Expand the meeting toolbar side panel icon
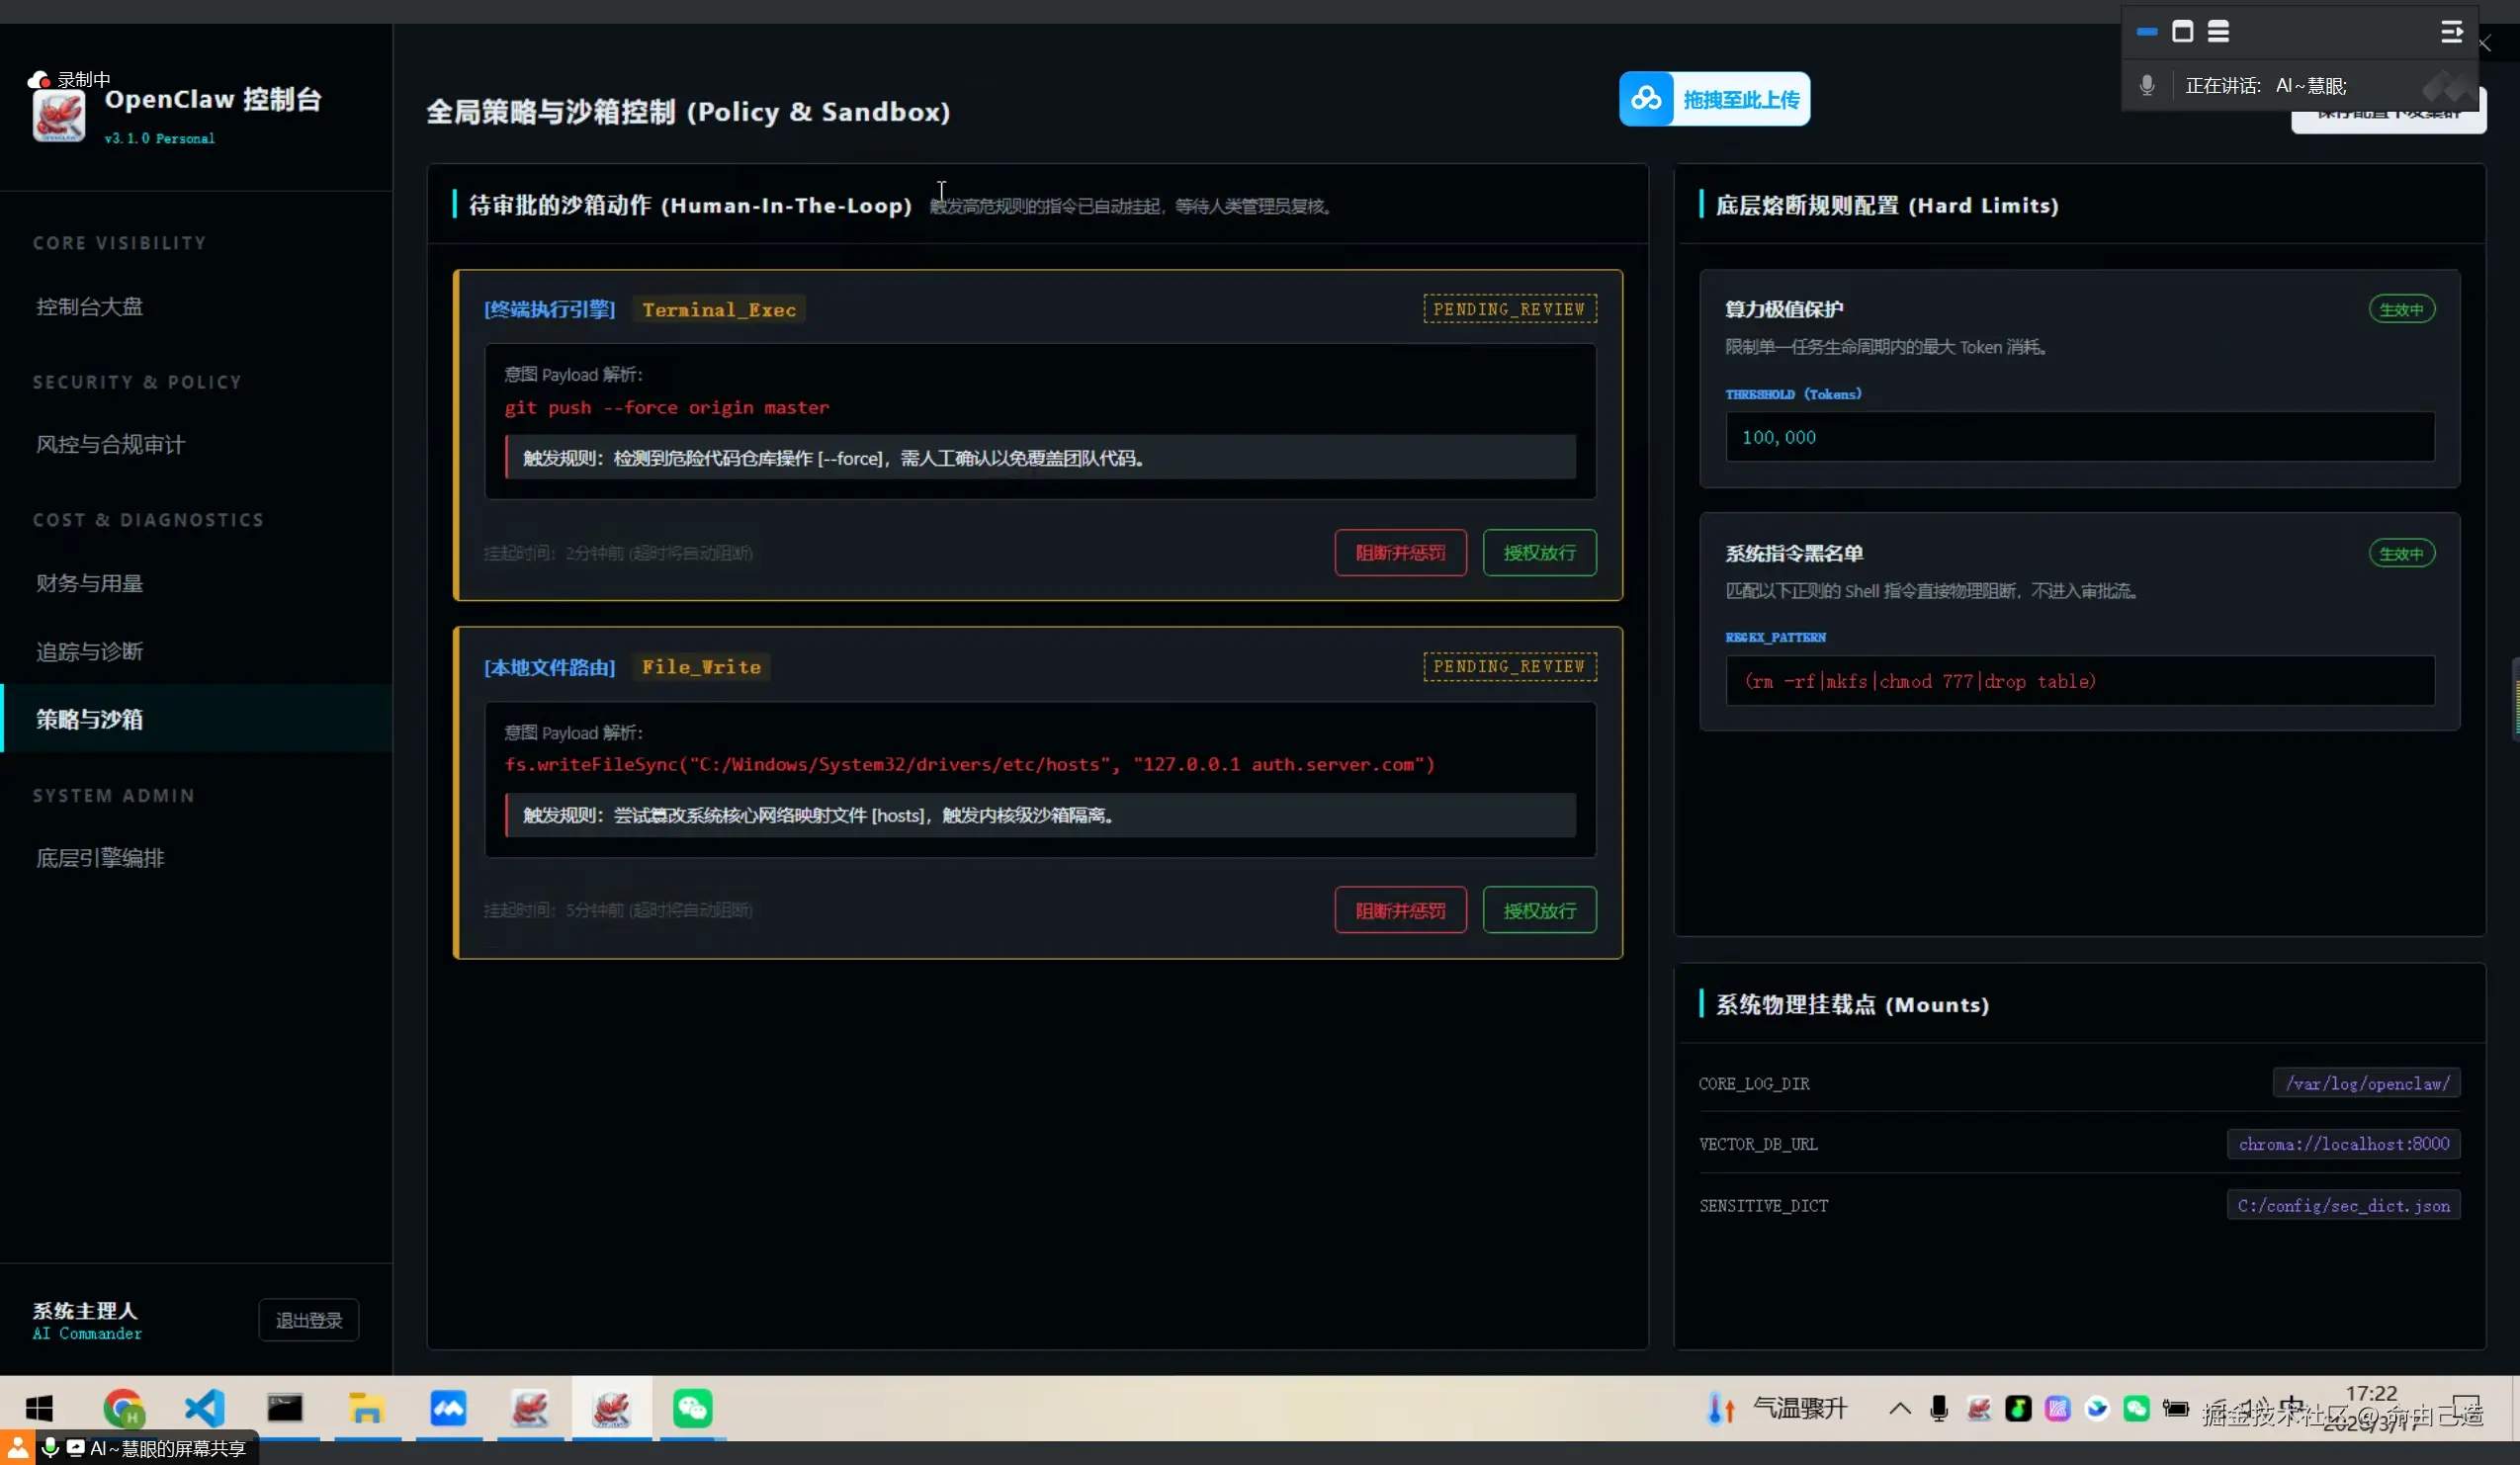The width and height of the screenshot is (2520, 1465). pos(2451,32)
